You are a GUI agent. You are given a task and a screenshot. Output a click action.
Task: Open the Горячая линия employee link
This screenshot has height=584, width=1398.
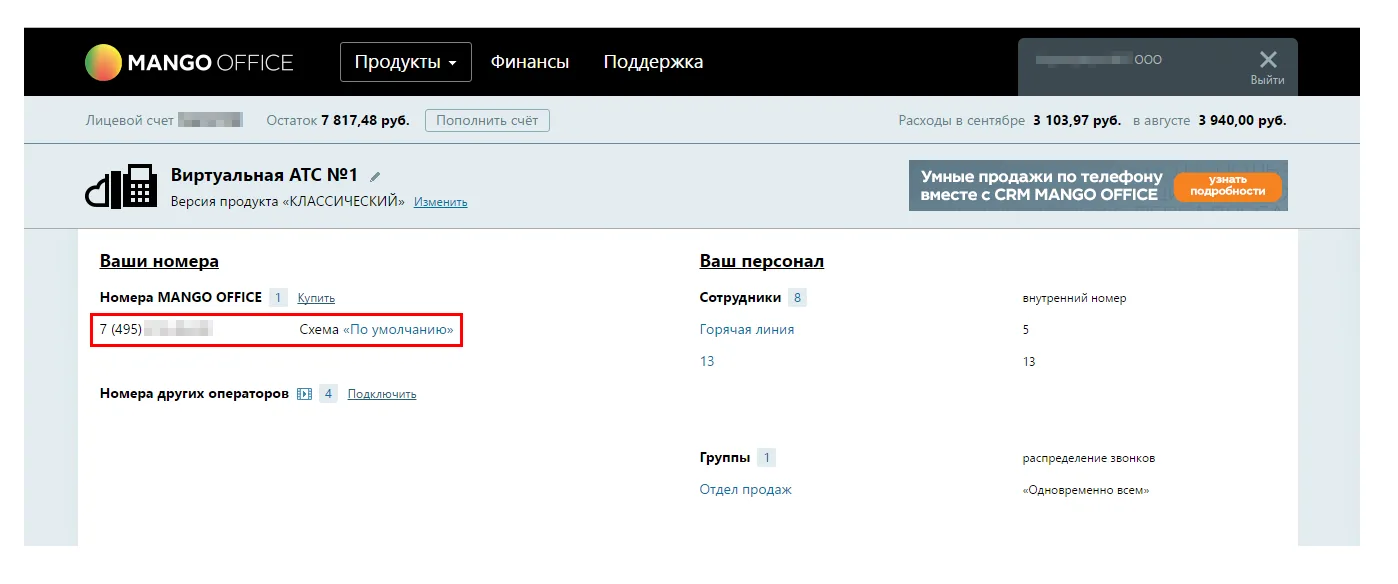click(x=747, y=329)
